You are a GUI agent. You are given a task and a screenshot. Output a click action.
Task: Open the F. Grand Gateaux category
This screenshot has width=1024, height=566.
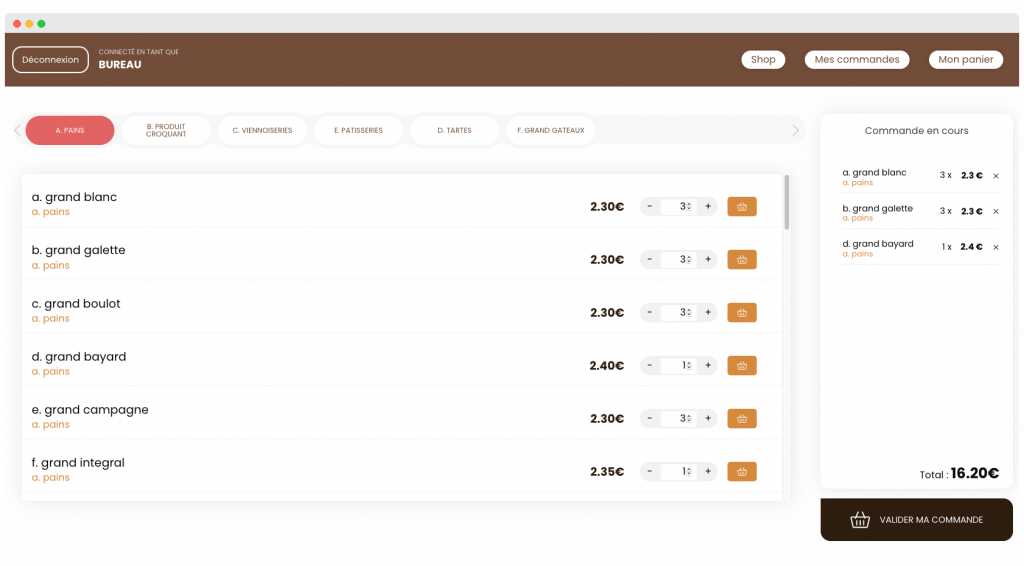coord(551,131)
